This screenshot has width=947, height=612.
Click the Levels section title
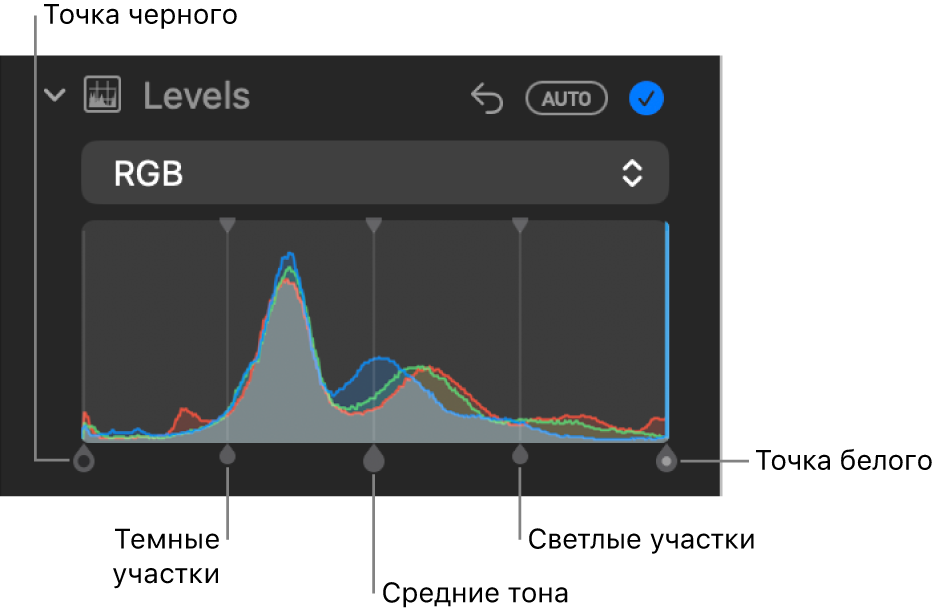pos(196,97)
